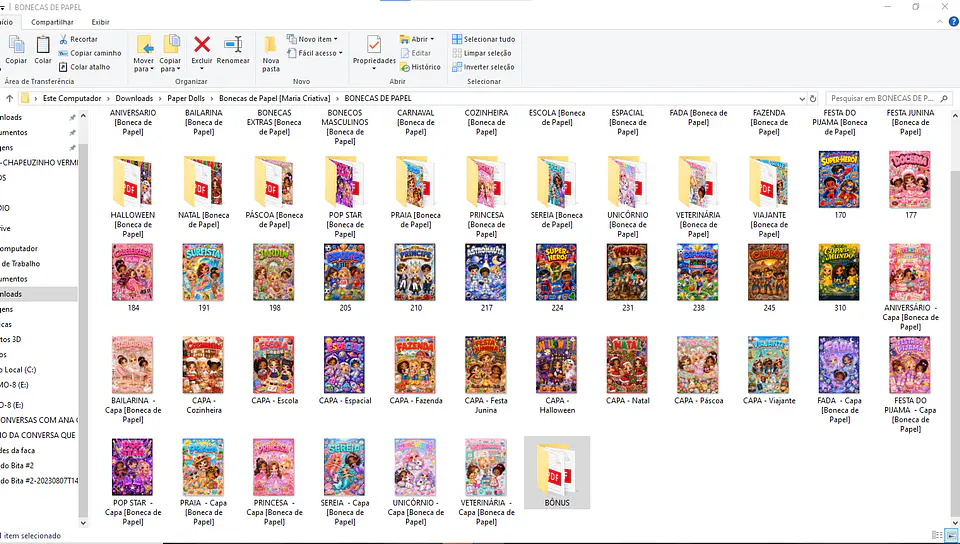This screenshot has width=960, height=544.
Task: Select CAPA - Escola cover file
Action: (274, 370)
